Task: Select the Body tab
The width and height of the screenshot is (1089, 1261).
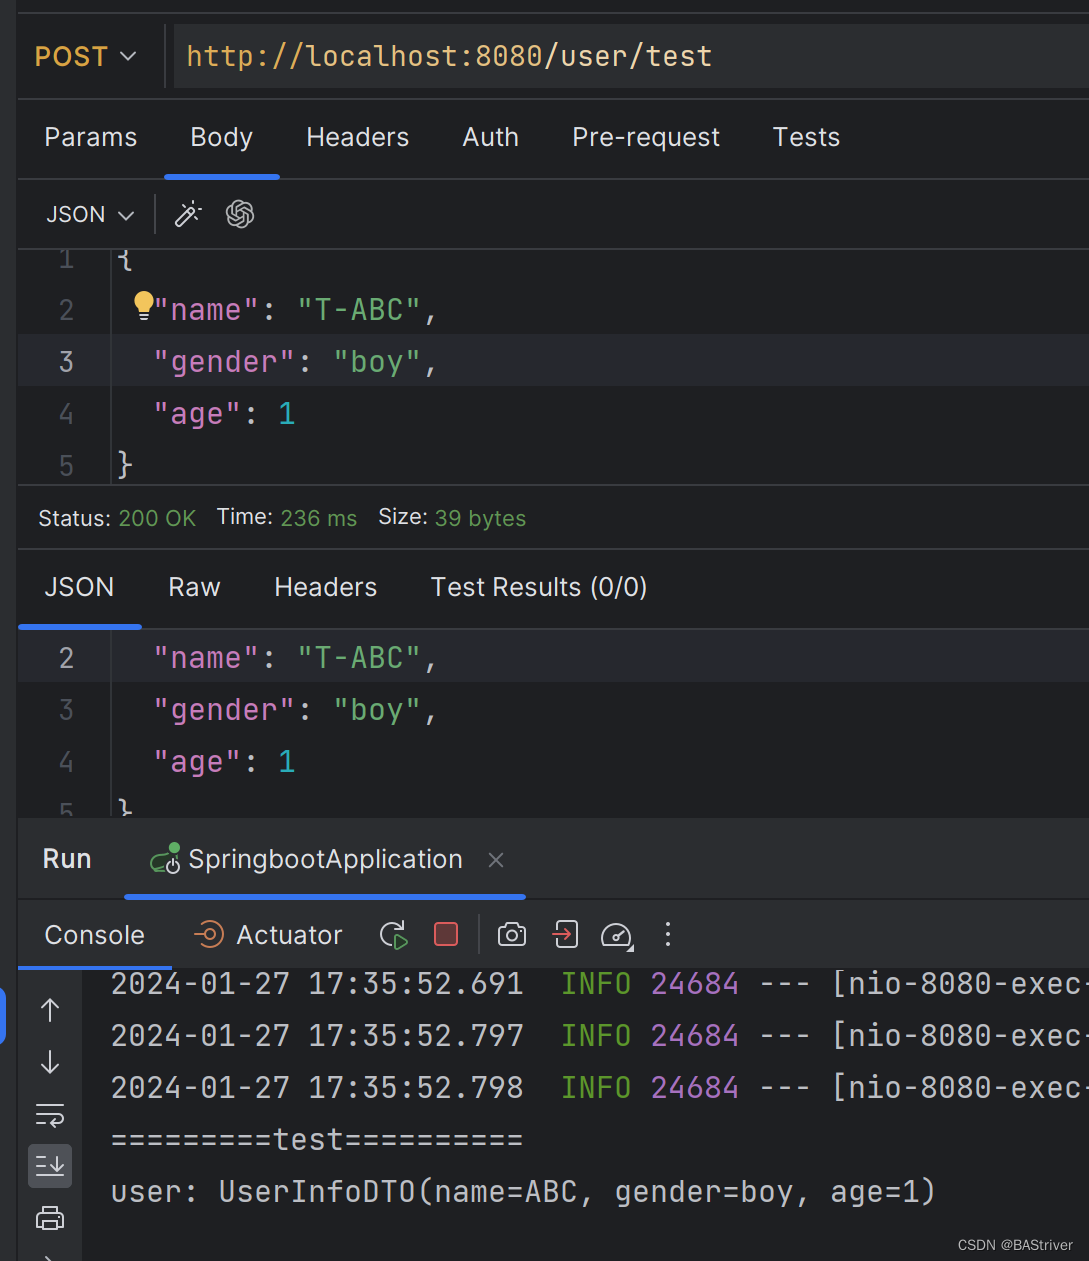Action: point(222,137)
